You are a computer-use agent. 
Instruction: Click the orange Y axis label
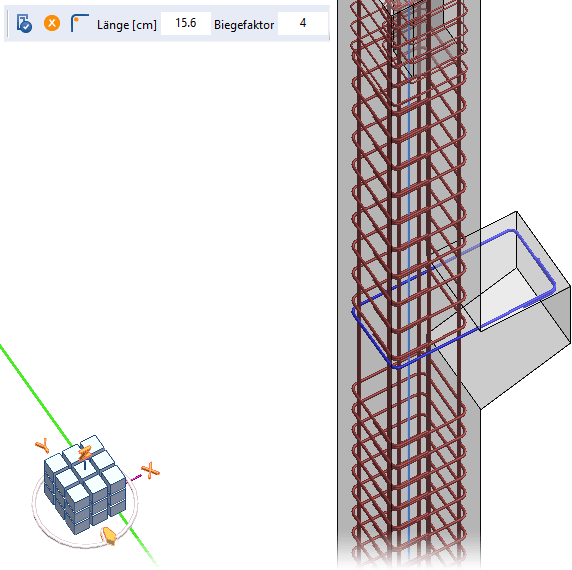[x=42, y=446]
